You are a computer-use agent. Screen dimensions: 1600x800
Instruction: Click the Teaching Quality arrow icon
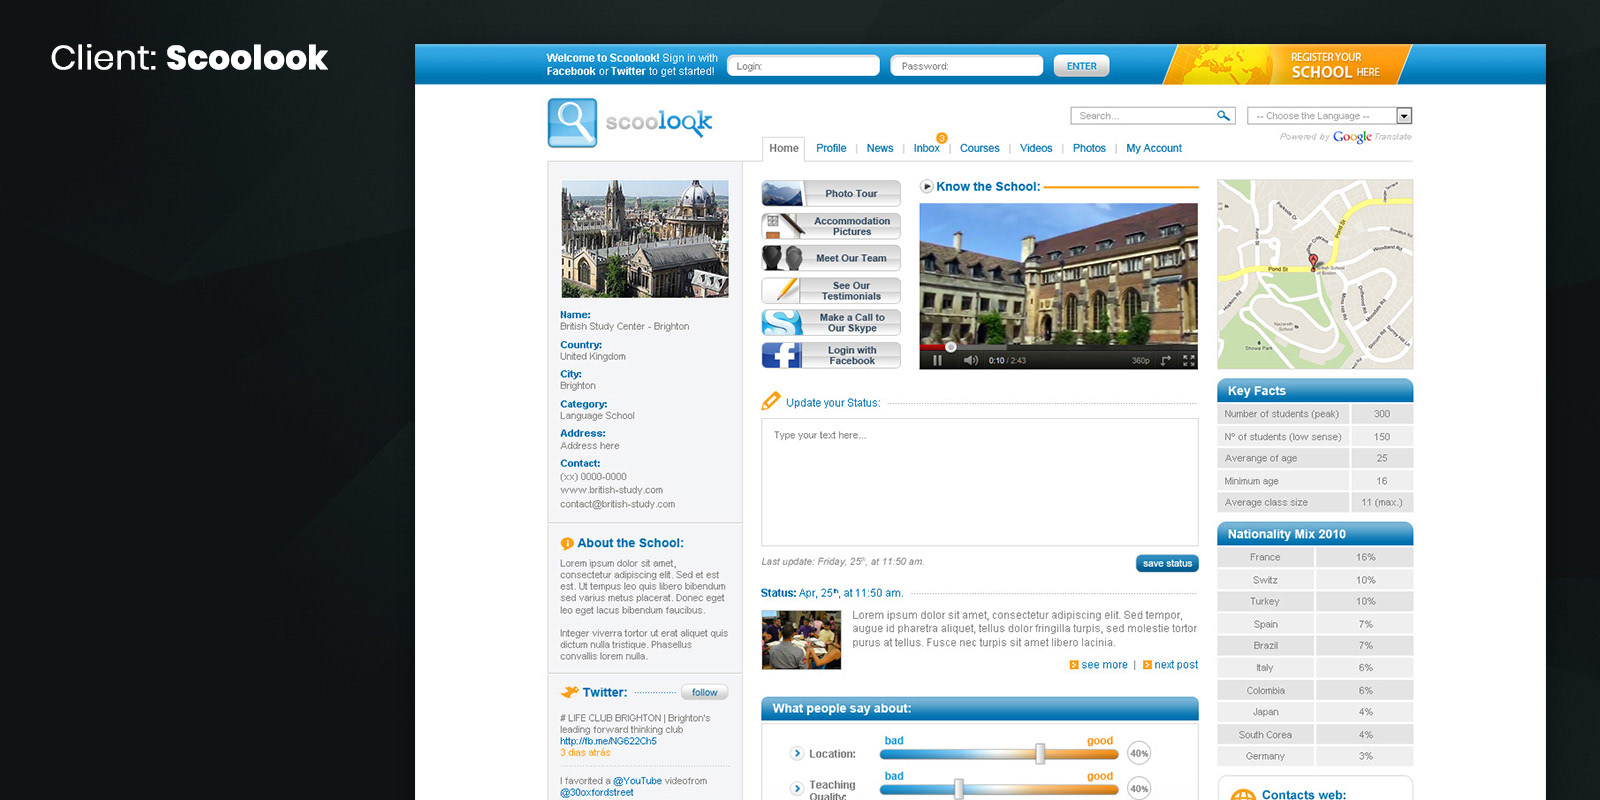coord(797,788)
